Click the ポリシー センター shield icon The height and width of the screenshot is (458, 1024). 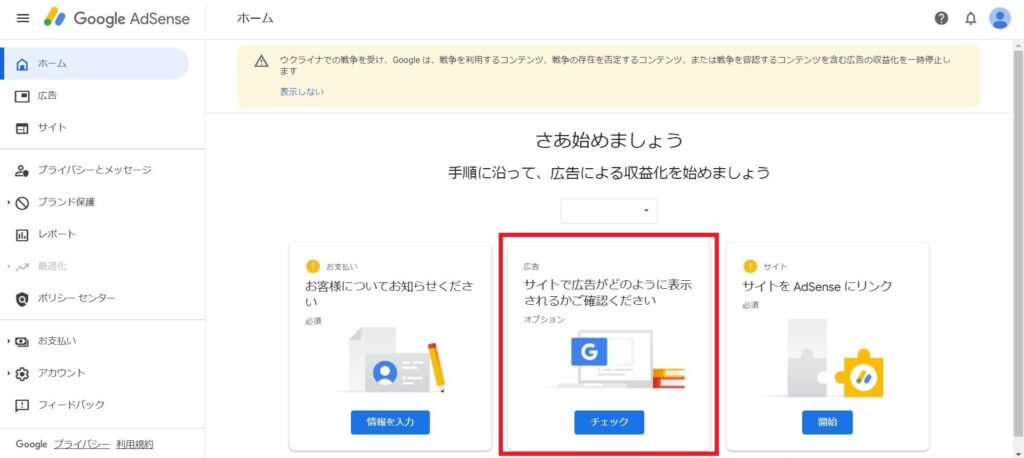[x=22, y=299]
